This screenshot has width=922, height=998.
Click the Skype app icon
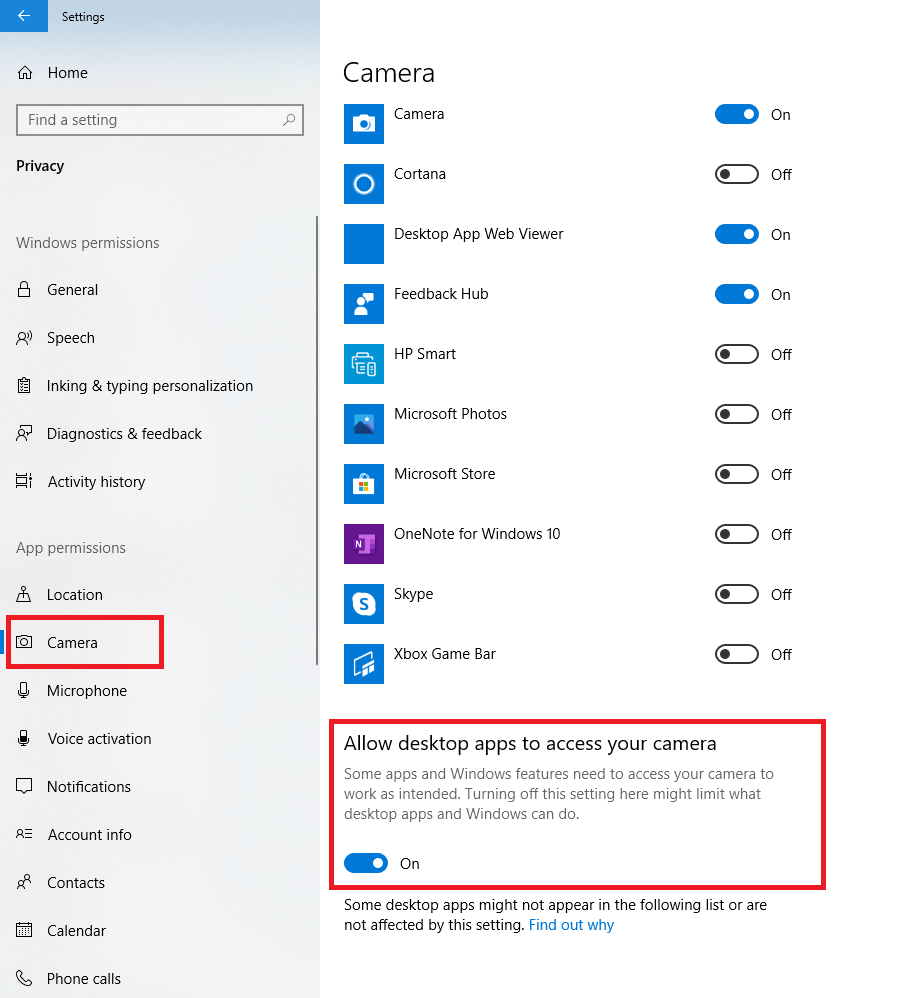[x=364, y=603]
